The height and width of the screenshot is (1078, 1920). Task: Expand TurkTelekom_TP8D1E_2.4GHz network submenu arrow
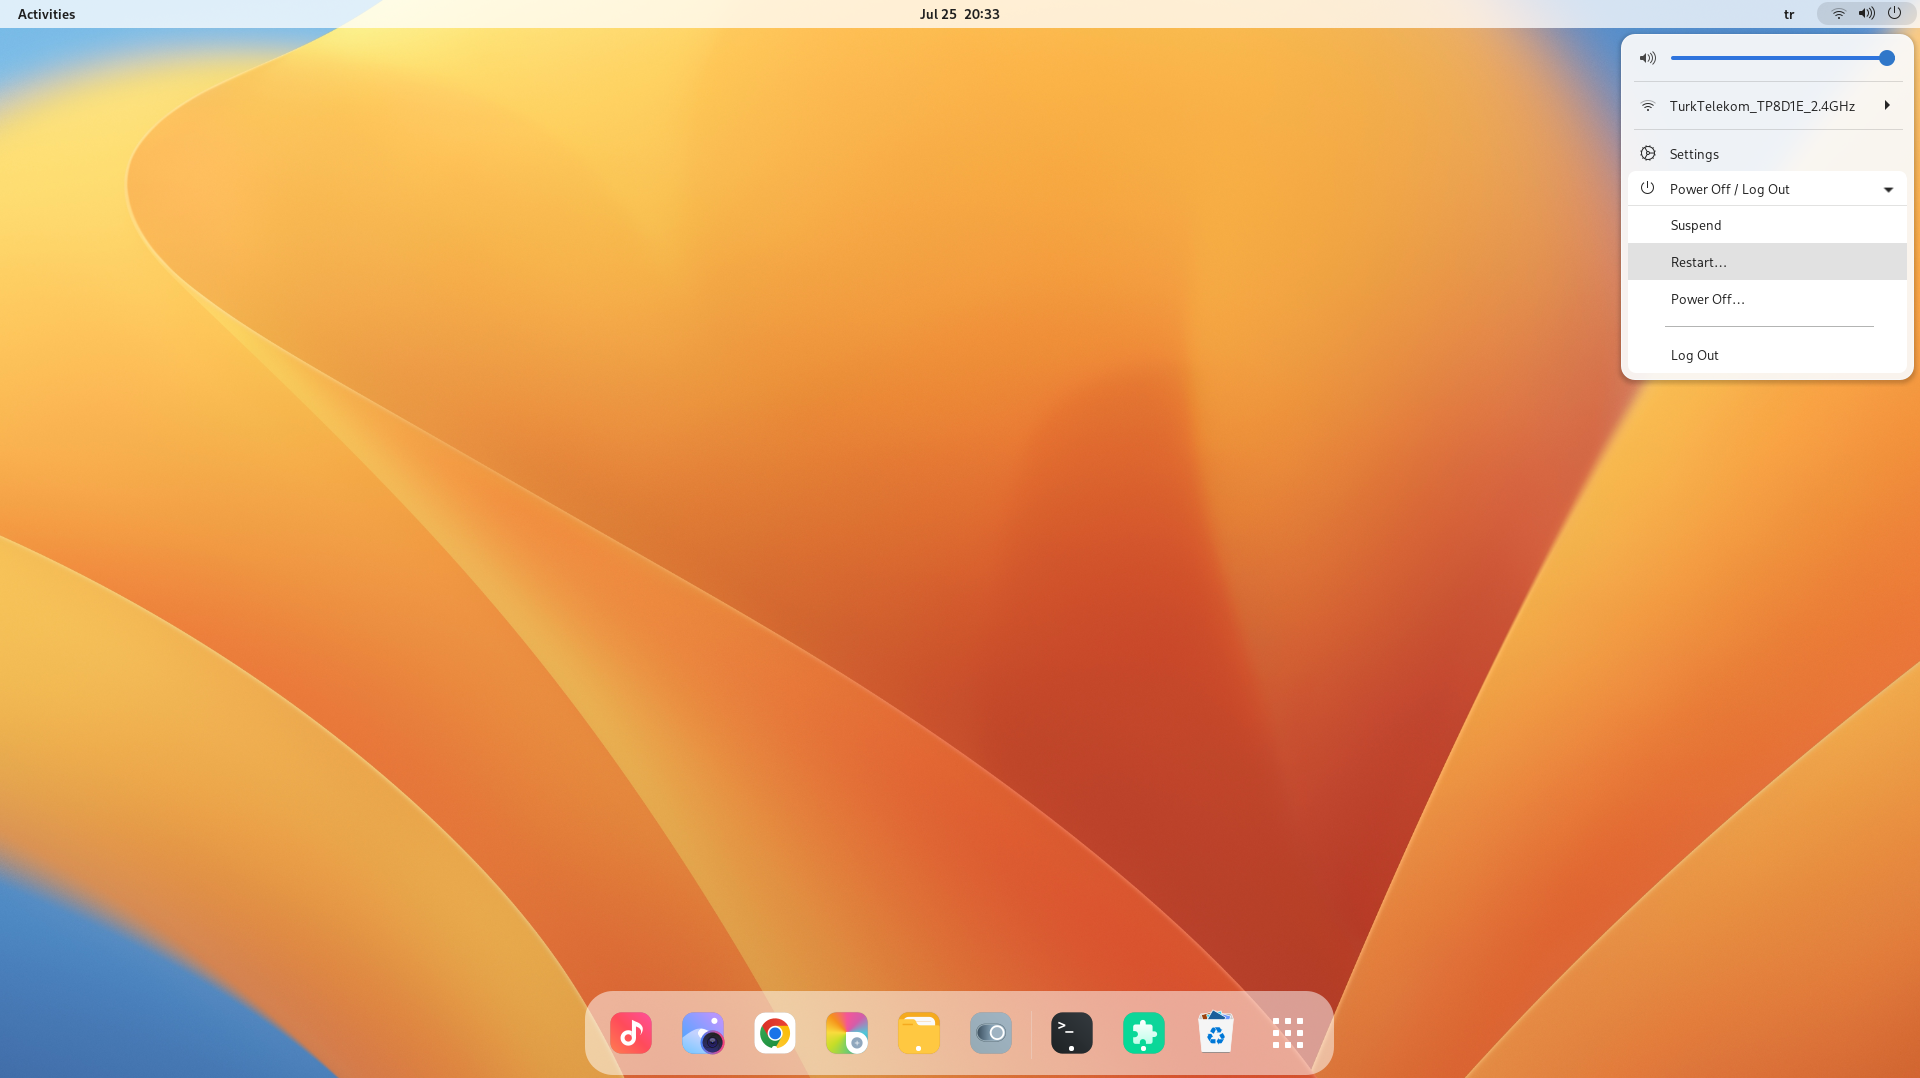tap(1887, 105)
